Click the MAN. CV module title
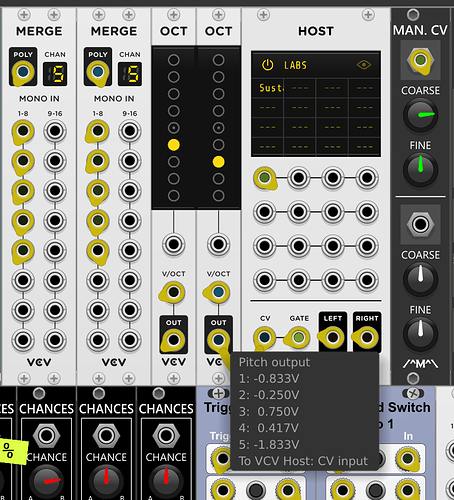This screenshot has width=454, height=500. tap(420, 30)
